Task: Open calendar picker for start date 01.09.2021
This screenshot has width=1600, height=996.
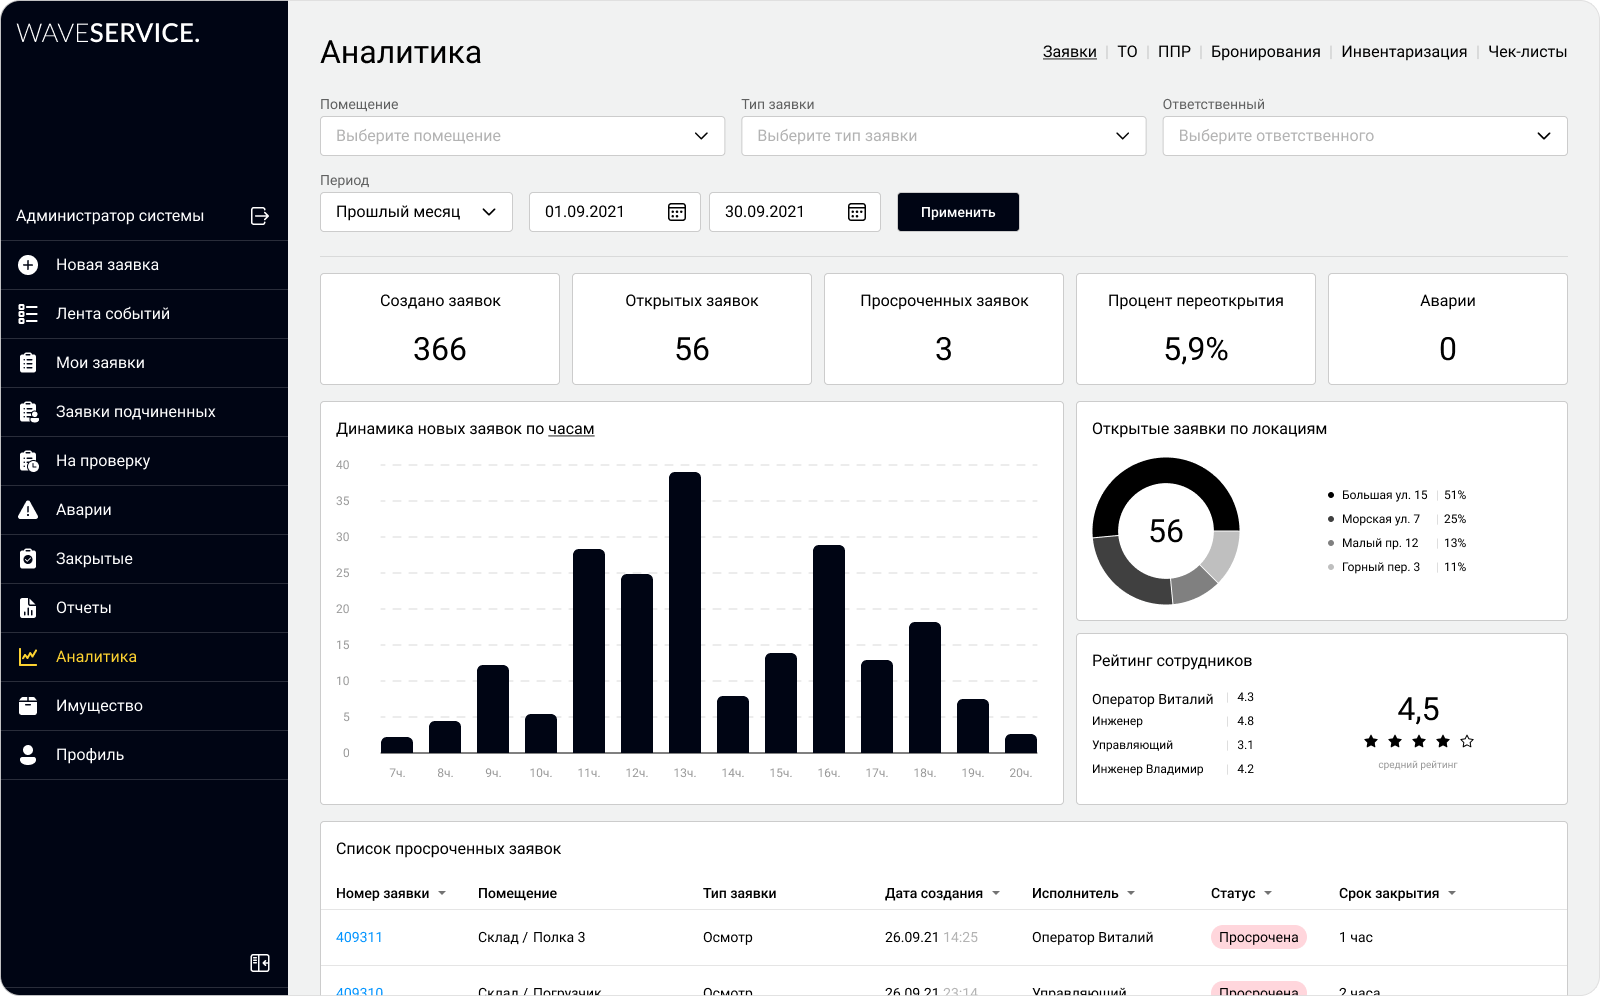Action: [x=677, y=212]
